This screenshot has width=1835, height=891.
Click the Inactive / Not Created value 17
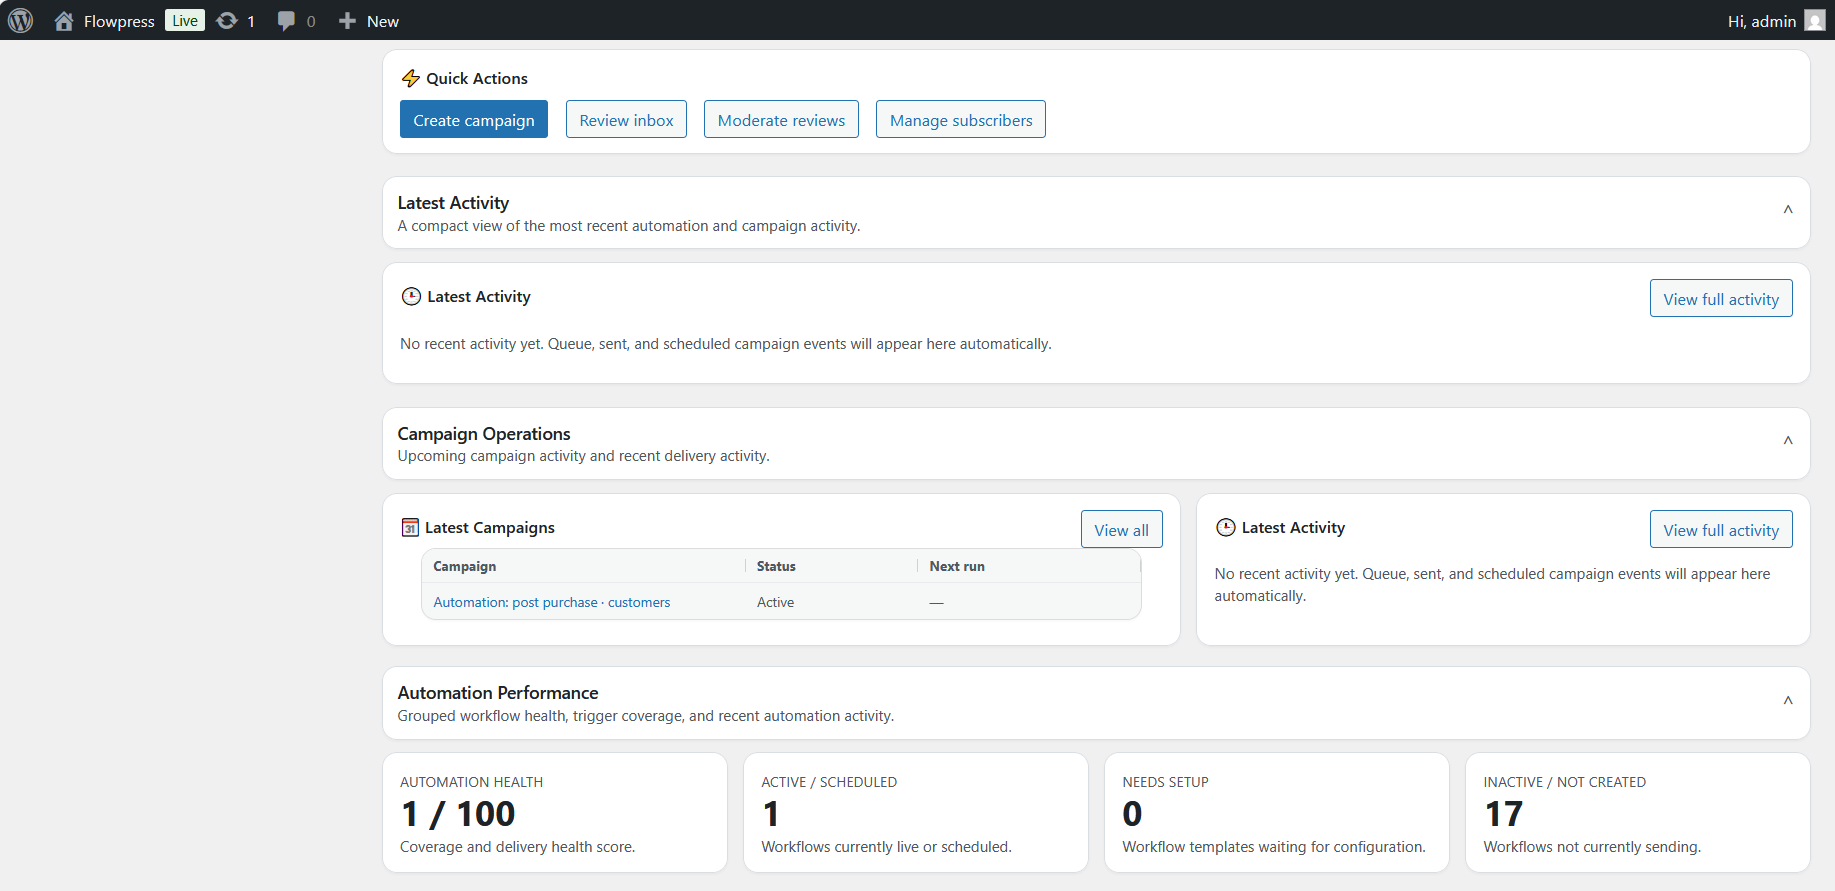1503,814
